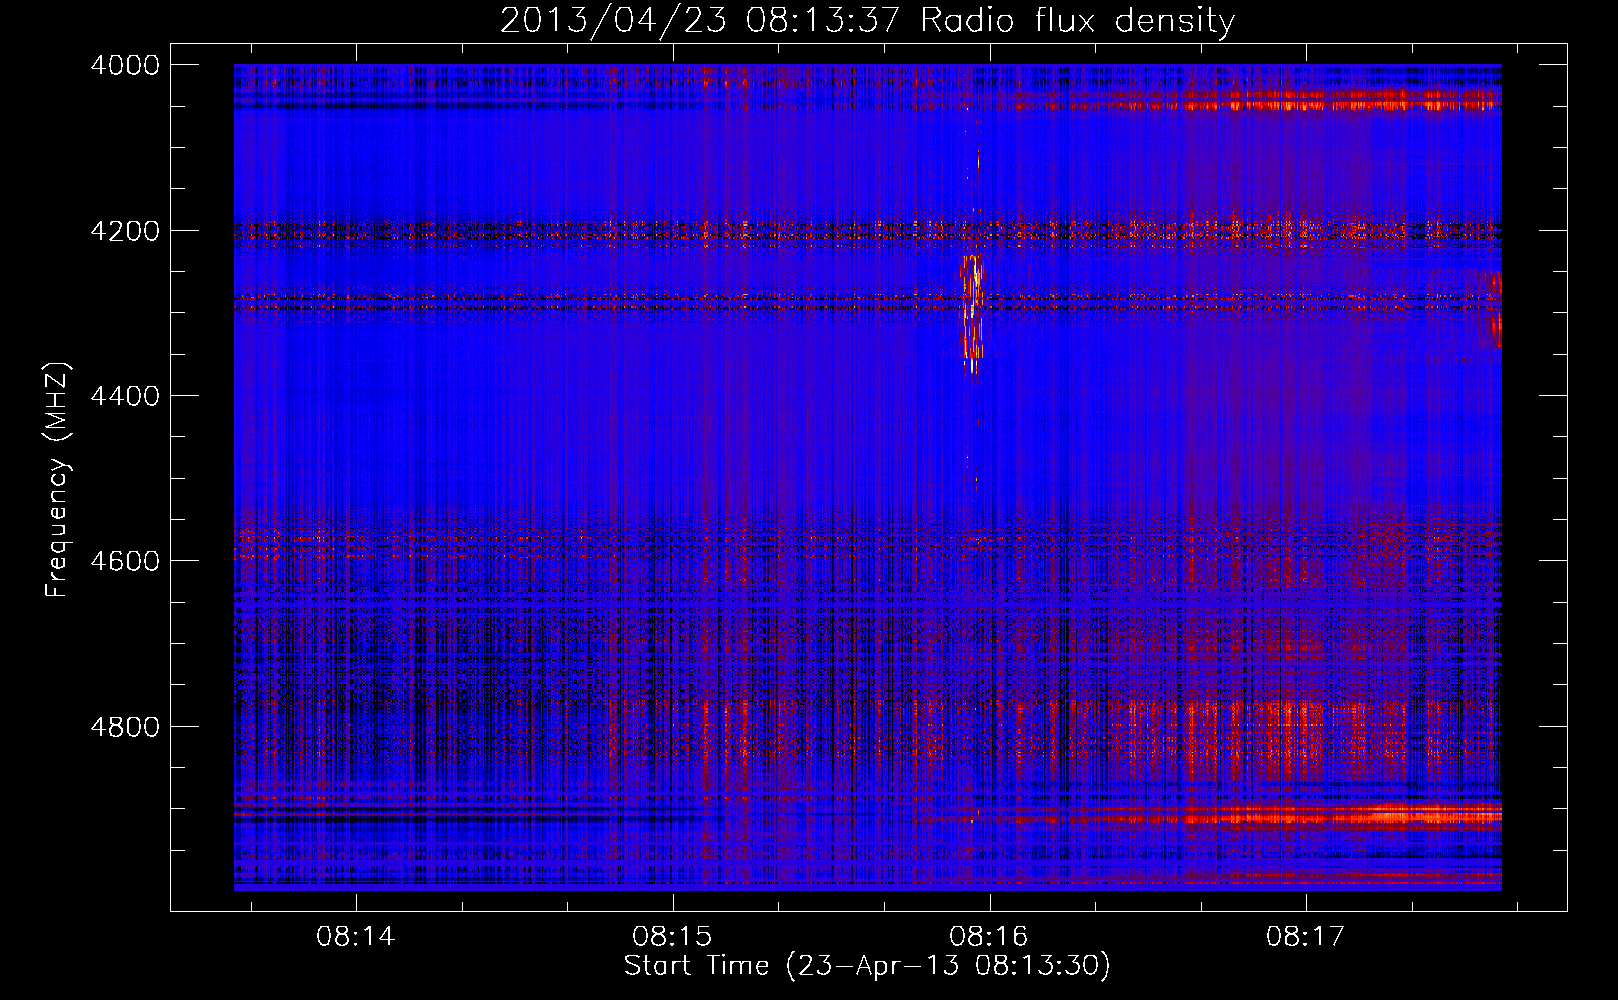Click the 'Frequency (MHZ)' y-axis title
Viewport: 1618px width, 1000px height.
[x=58, y=479]
